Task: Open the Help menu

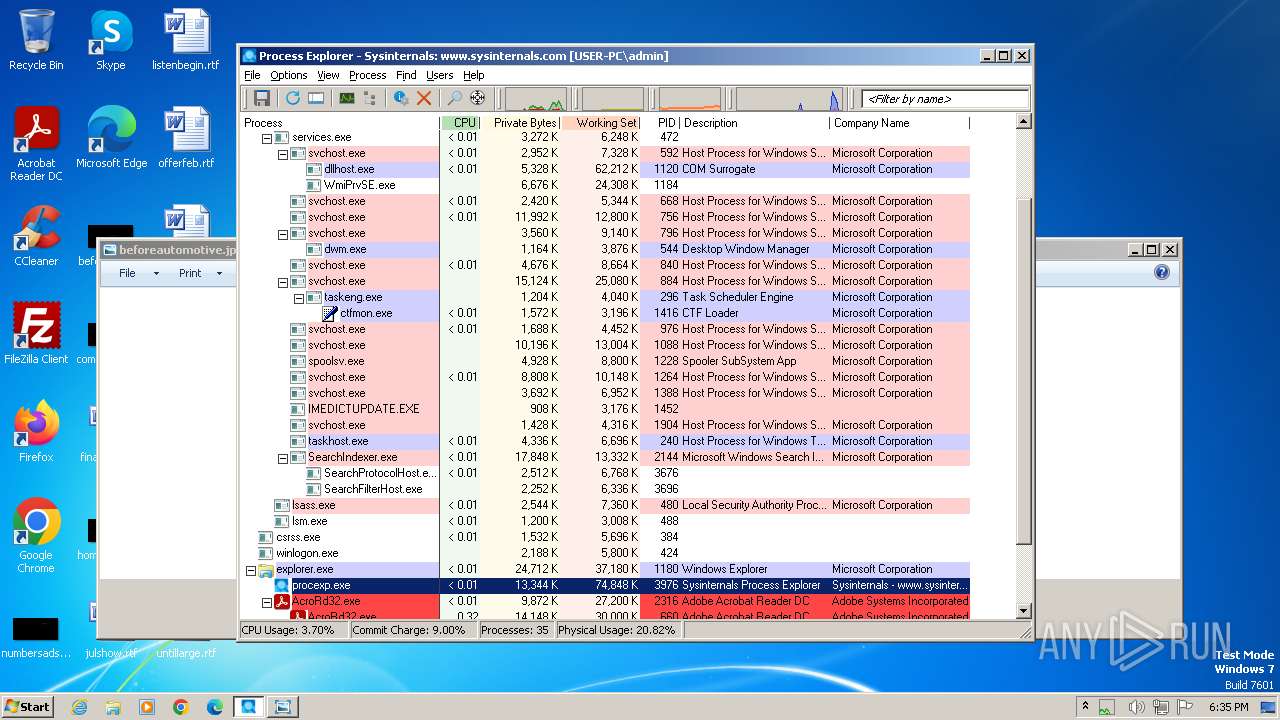Action: [x=473, y=75]
